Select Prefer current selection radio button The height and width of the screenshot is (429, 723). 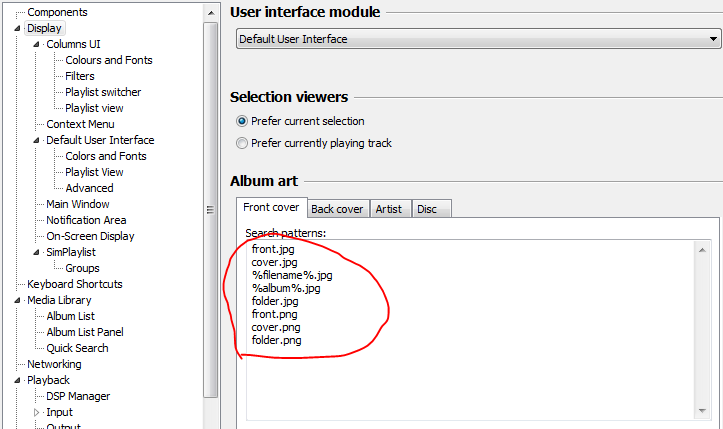pyautogui.click(x=242, y=121)
